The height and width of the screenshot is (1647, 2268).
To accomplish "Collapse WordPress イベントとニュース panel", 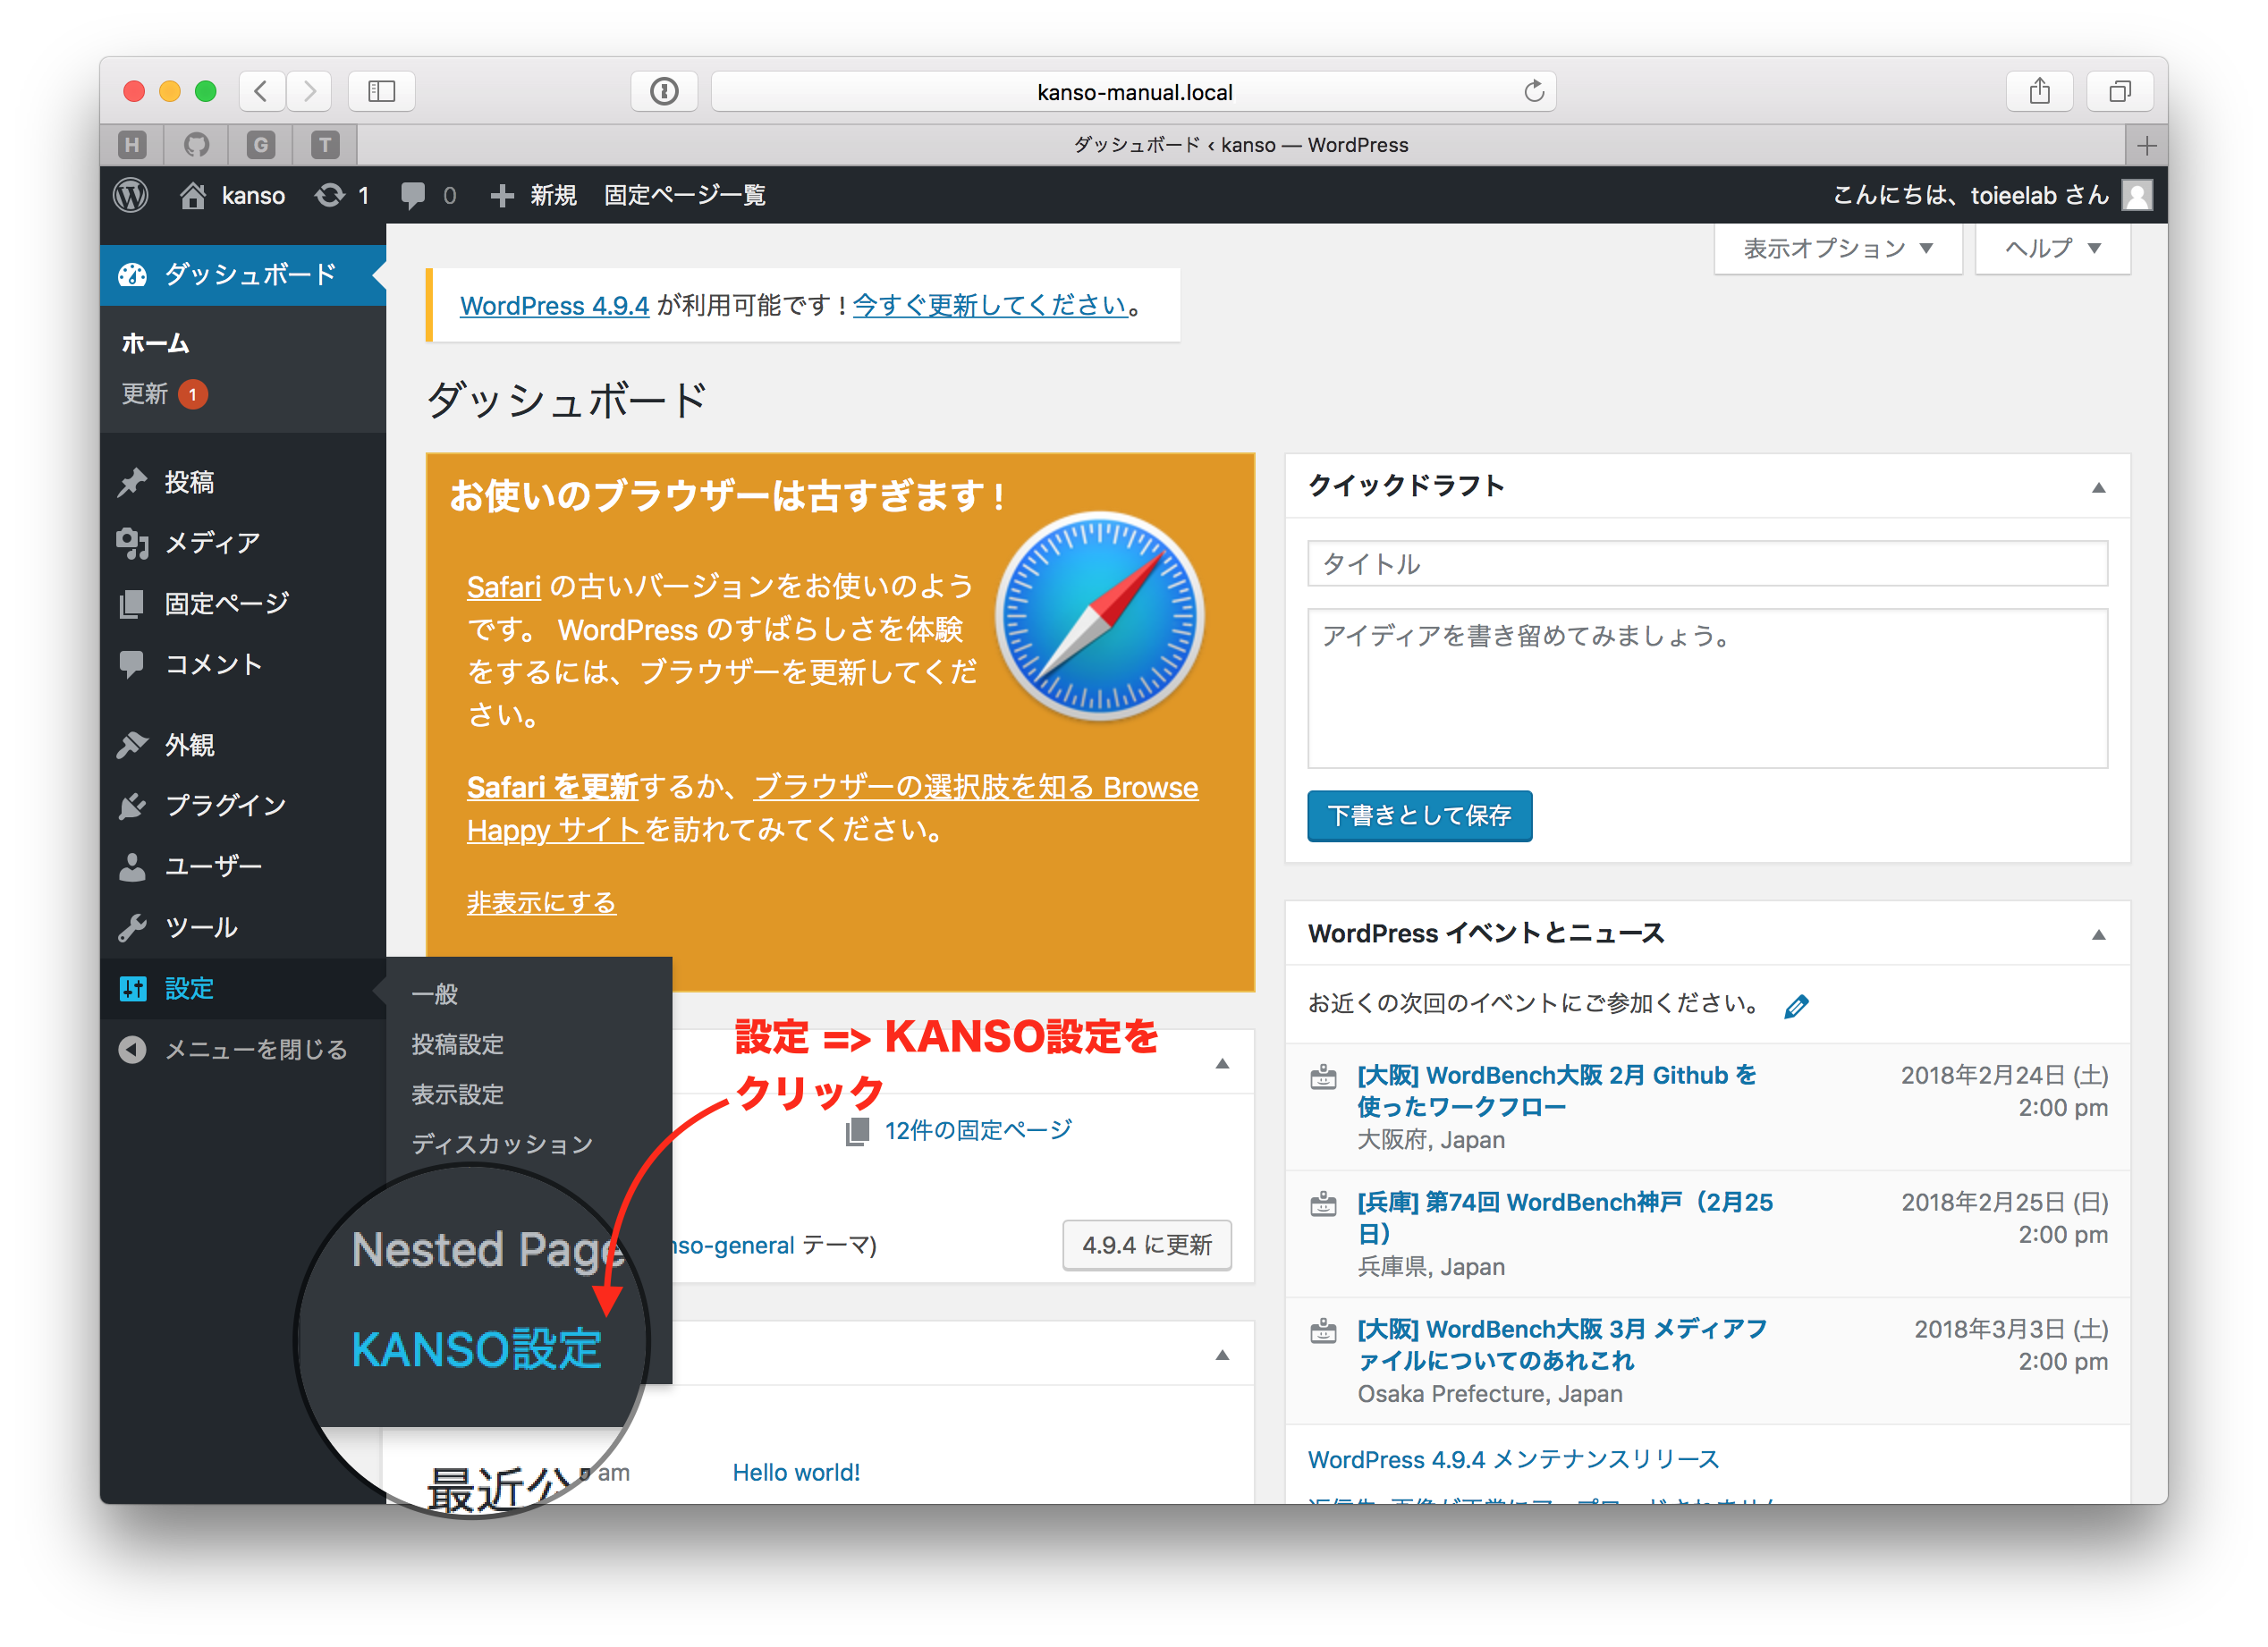I will pos(2098,935).
